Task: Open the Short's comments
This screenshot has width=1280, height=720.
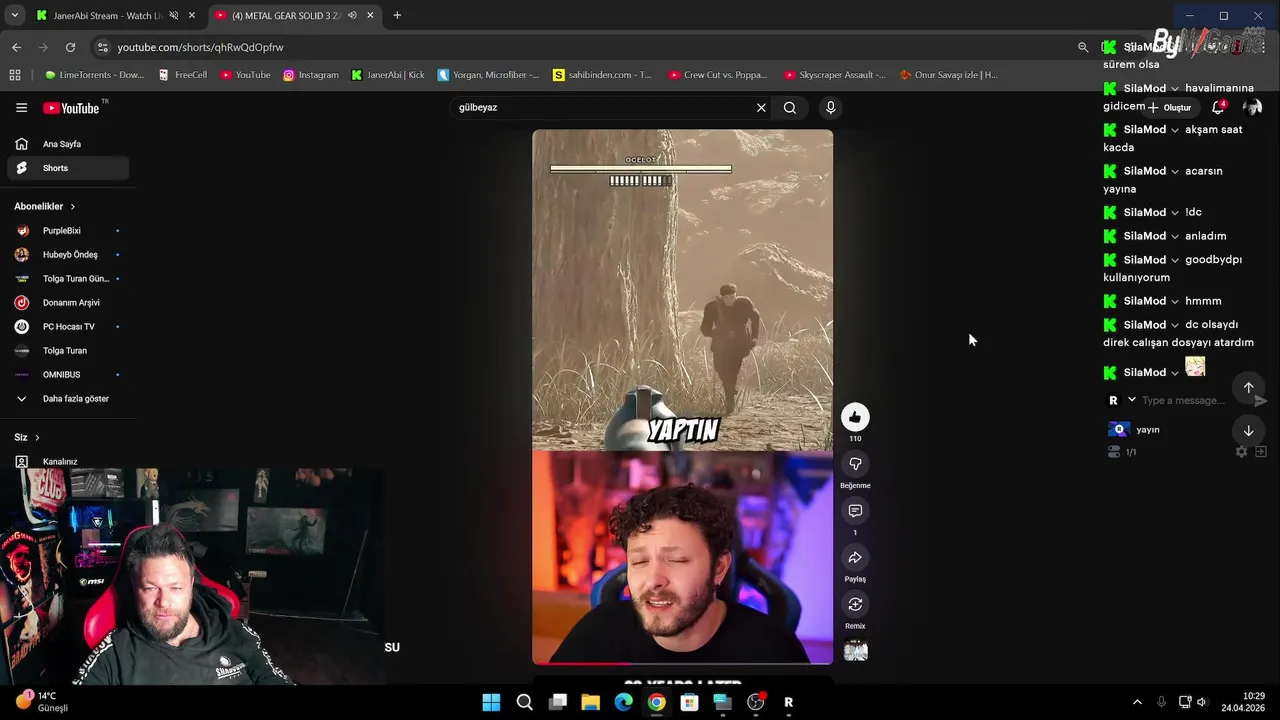Action: coord(855,511)
